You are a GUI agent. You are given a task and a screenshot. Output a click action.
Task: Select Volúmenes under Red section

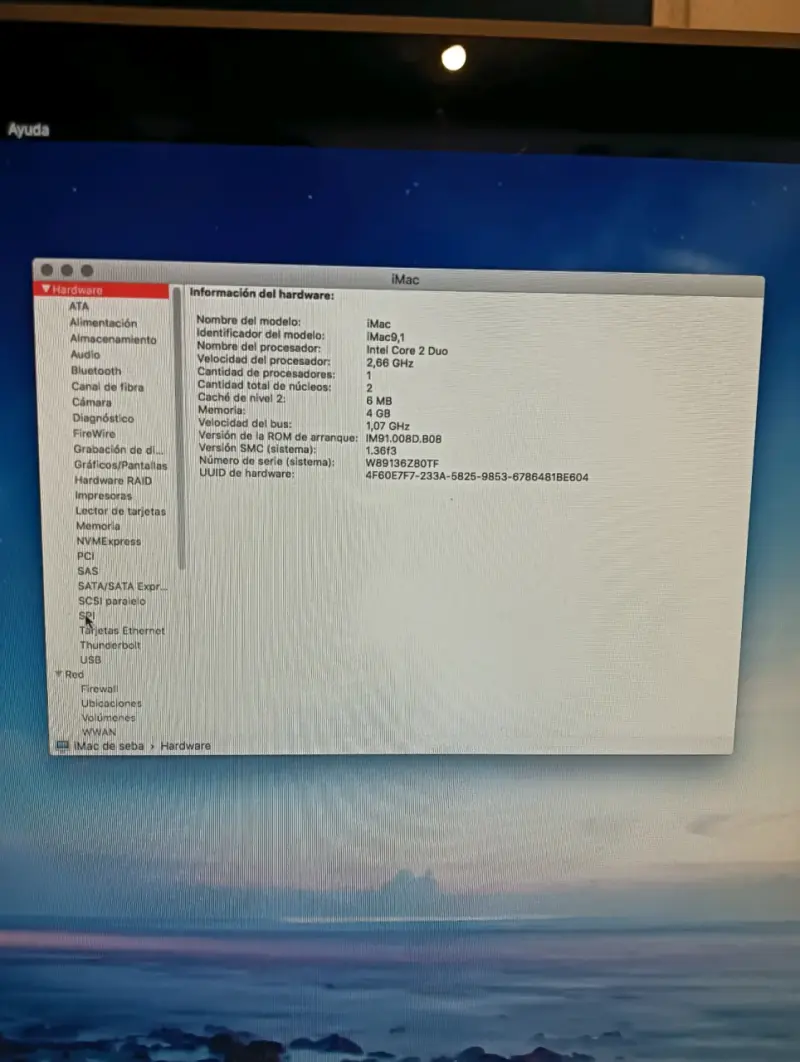tap(108, 717)
